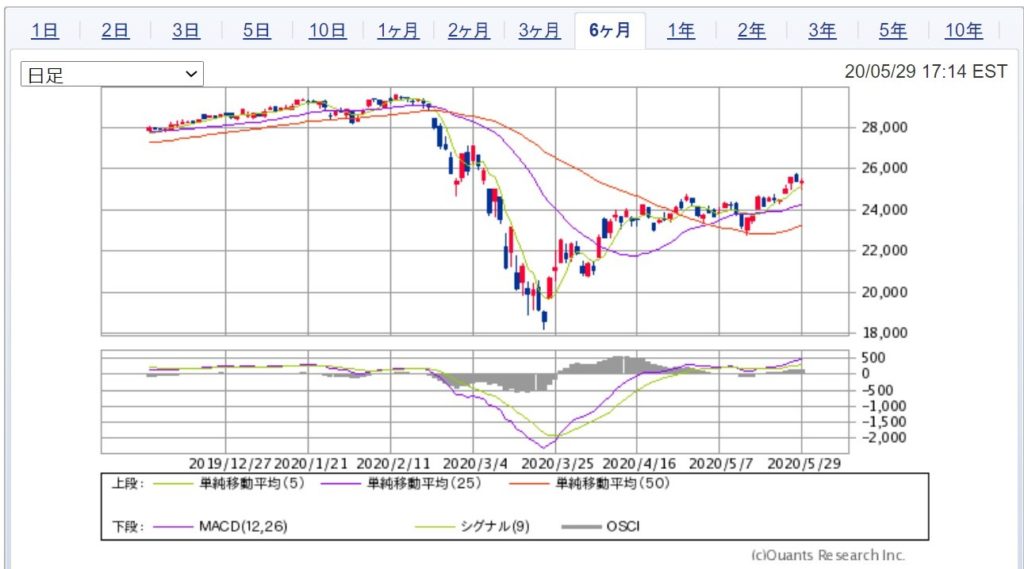The height and width of the screenshot is (569, 1024).
Task: Open the 2ヶ月 chart tab
Action: point(469,31)
